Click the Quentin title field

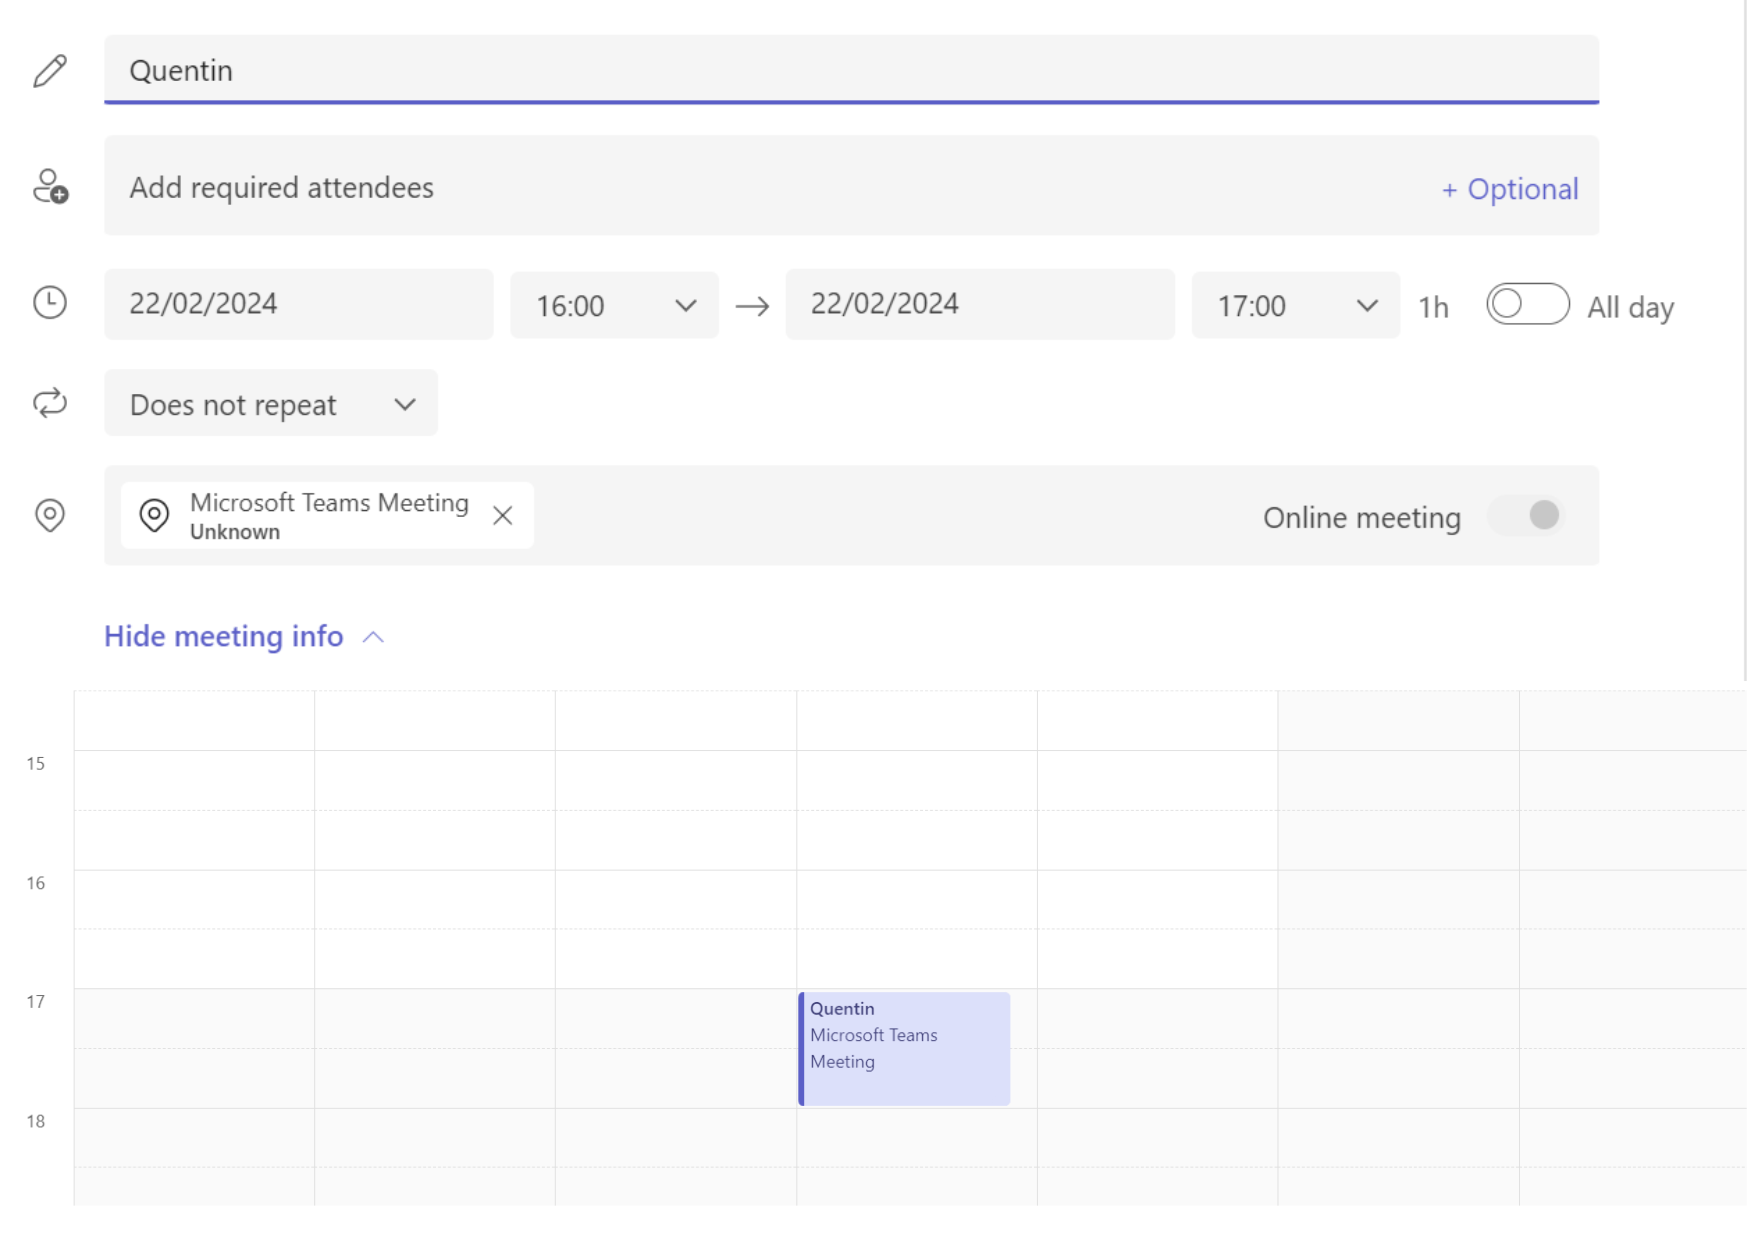tap(851, 70)
